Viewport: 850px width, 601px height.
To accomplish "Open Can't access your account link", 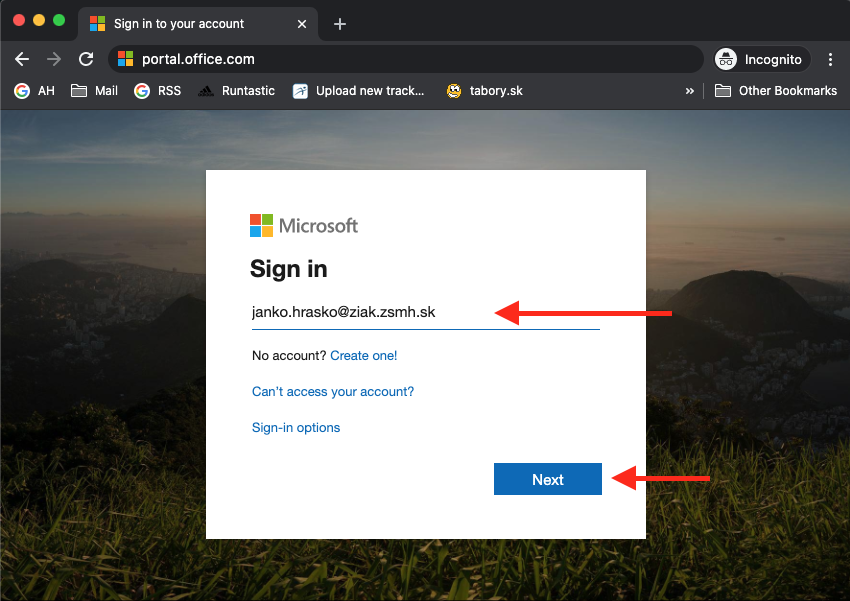I will click(x=333, y=391).
